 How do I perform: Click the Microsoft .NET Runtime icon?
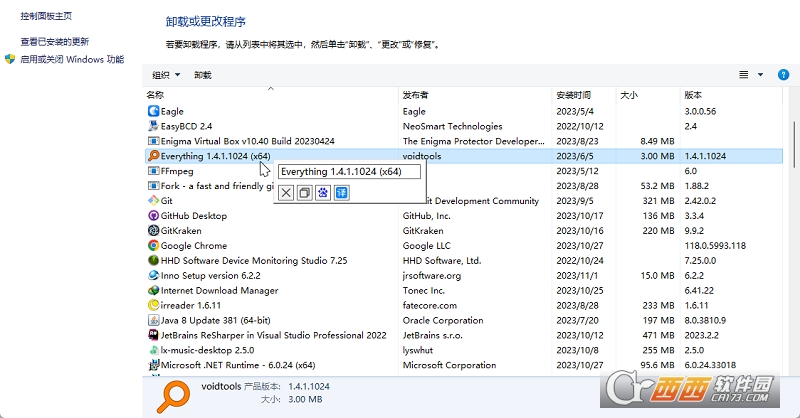(x=153, y=365)
